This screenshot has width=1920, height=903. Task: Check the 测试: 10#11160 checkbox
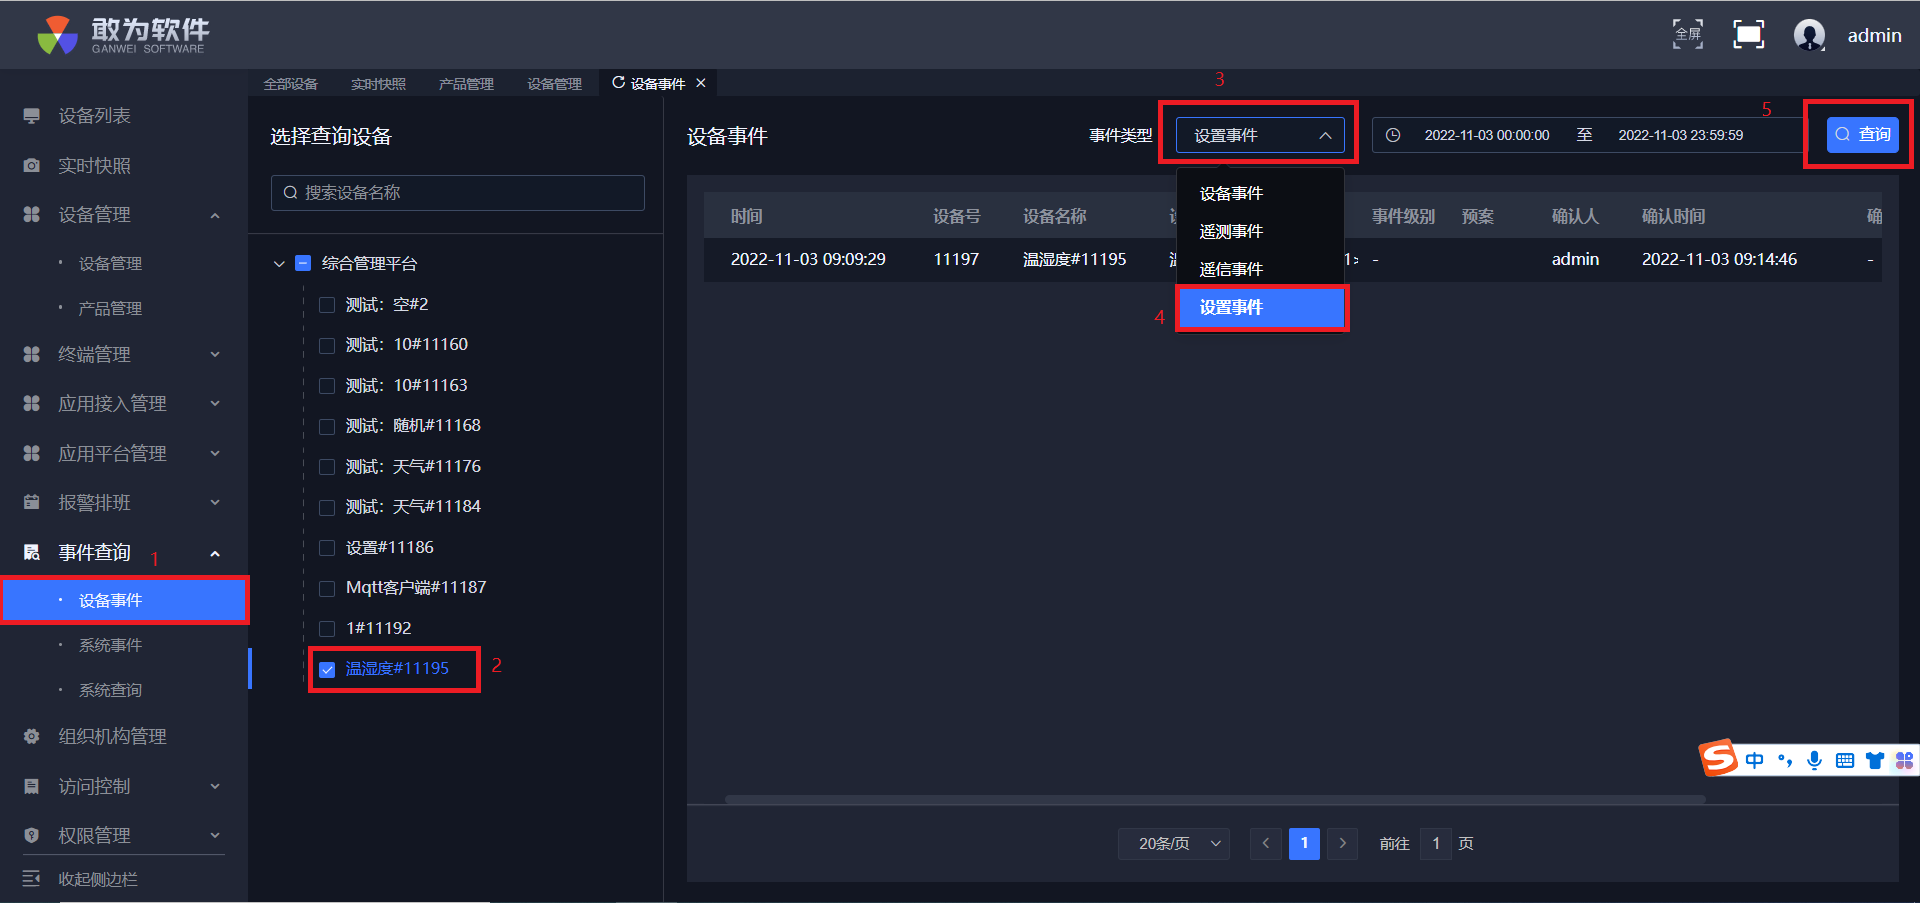pyautogui.click(x=327, y=345)
